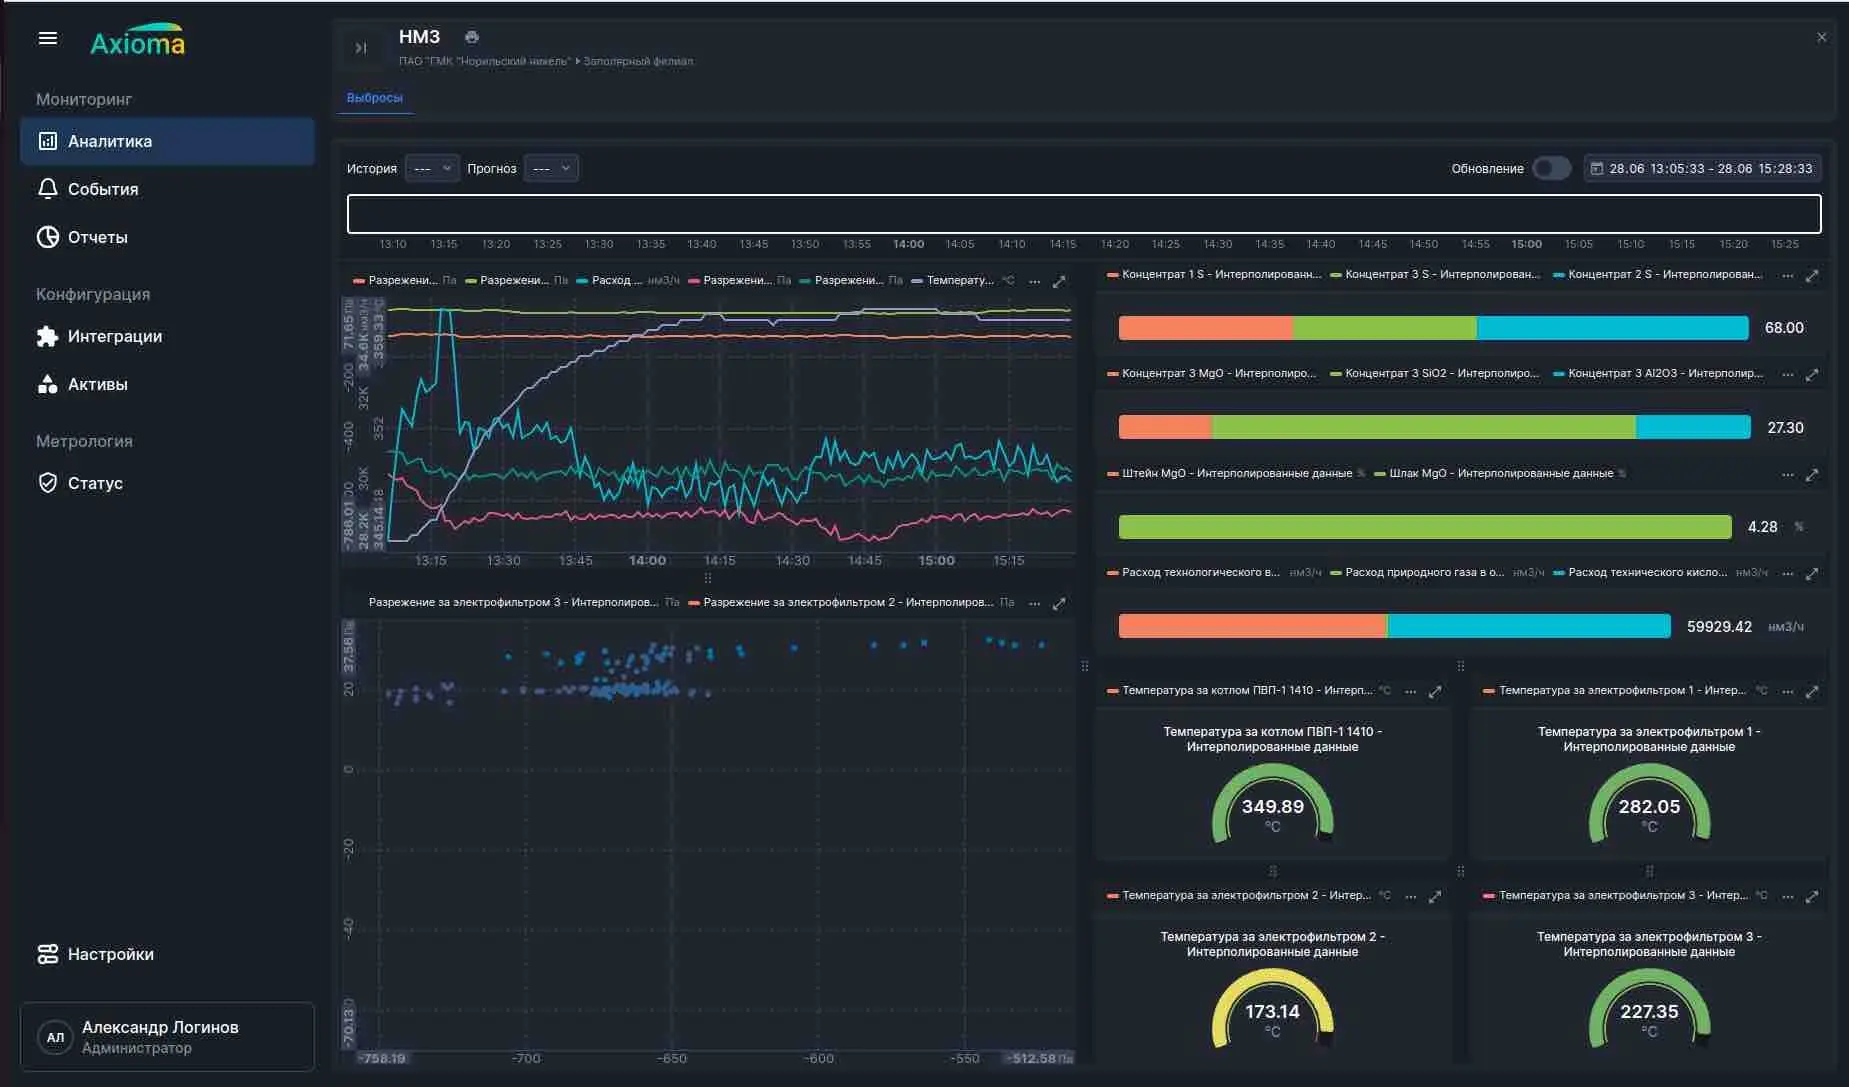
Task: Open the История dropdown
Action: [432, 168]
